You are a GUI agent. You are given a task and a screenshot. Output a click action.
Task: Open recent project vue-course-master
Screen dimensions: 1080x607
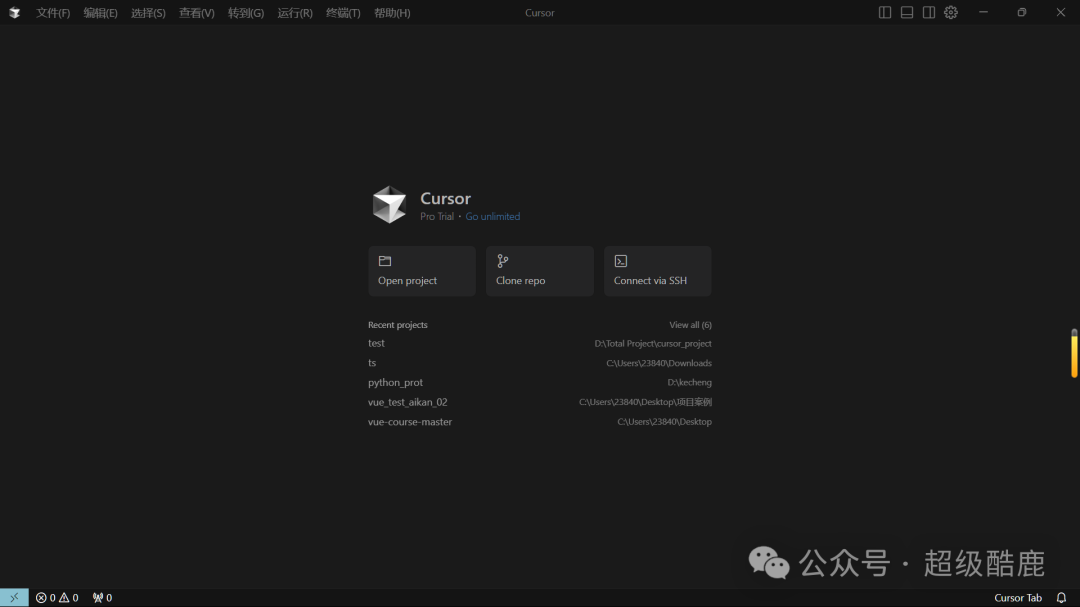410,422
